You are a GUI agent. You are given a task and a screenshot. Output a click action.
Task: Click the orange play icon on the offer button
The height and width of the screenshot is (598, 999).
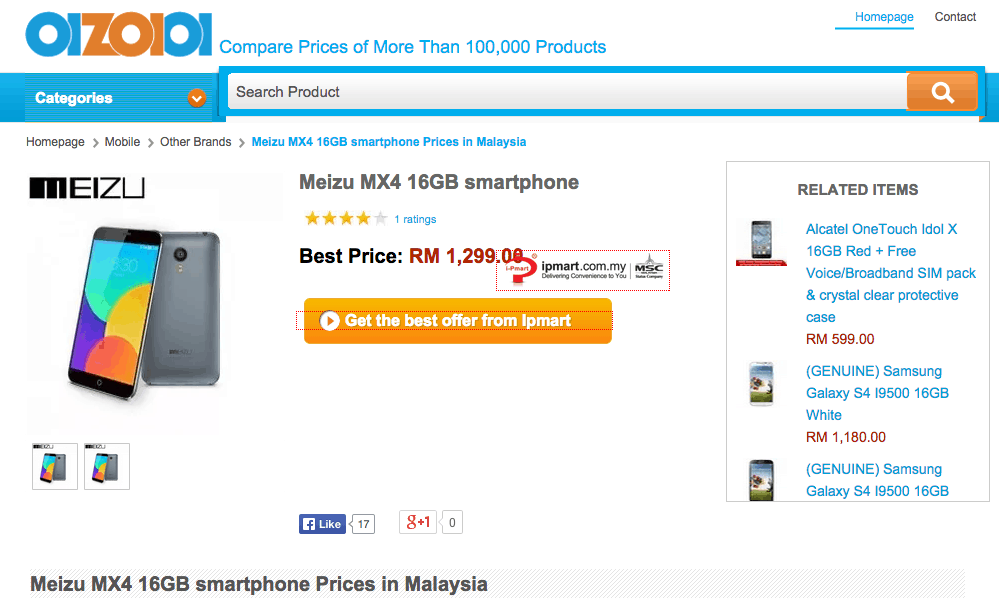tap(330, 321)
